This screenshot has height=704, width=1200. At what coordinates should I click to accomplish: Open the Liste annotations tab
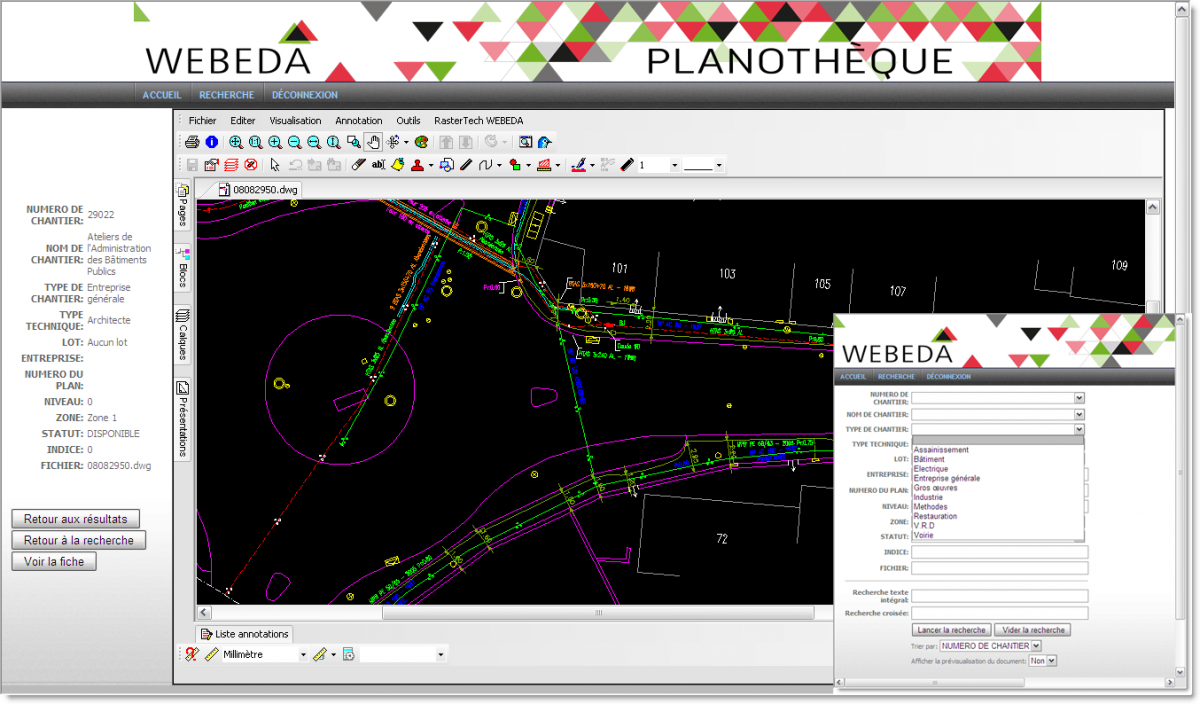point(243,633)
